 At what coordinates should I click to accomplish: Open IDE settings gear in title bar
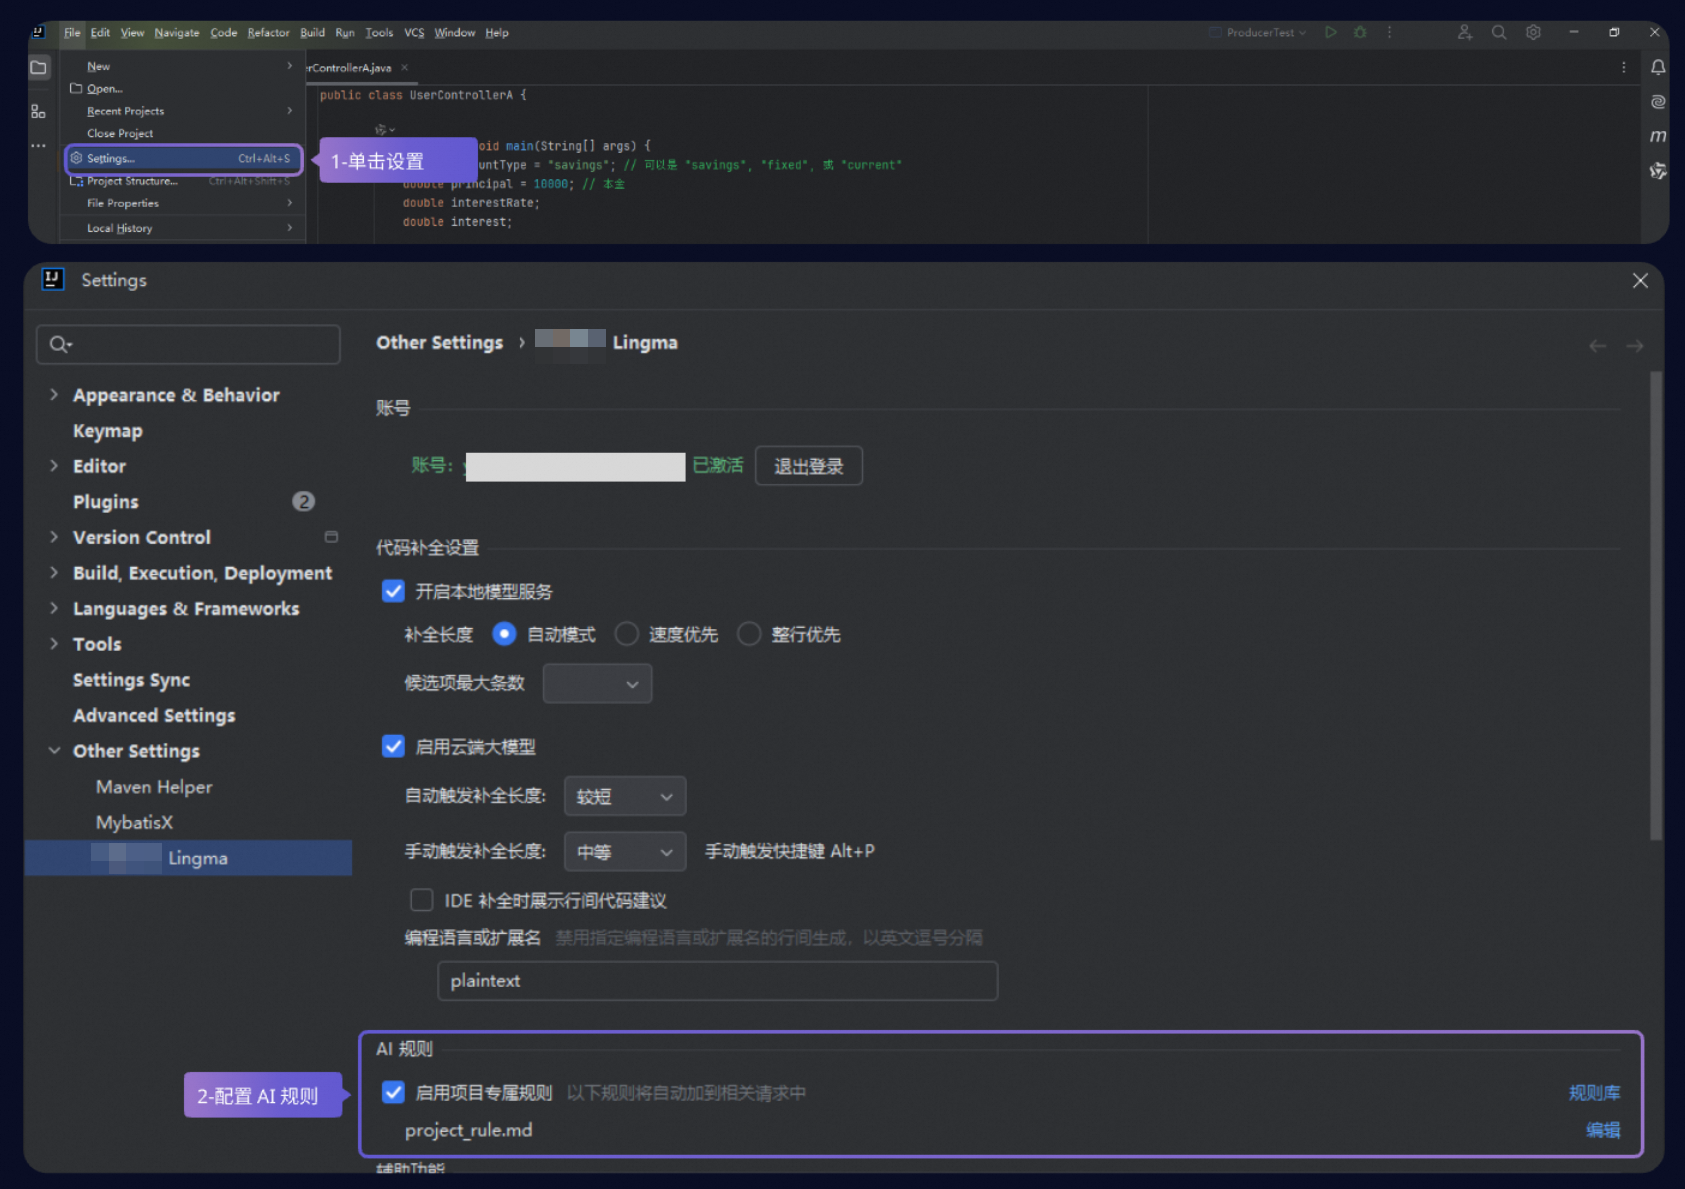coord(1533,32)
